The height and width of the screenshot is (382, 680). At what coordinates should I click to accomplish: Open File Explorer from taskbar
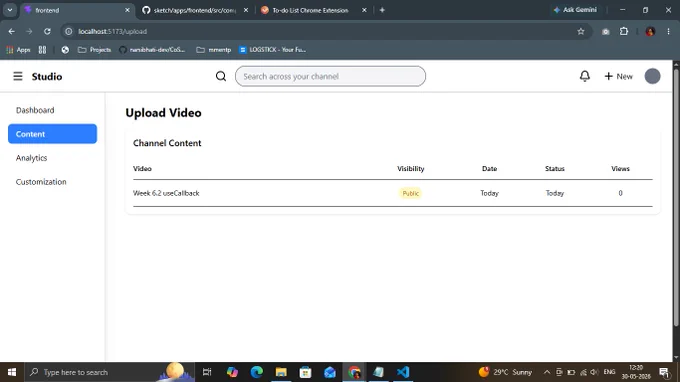click(281, 372)
